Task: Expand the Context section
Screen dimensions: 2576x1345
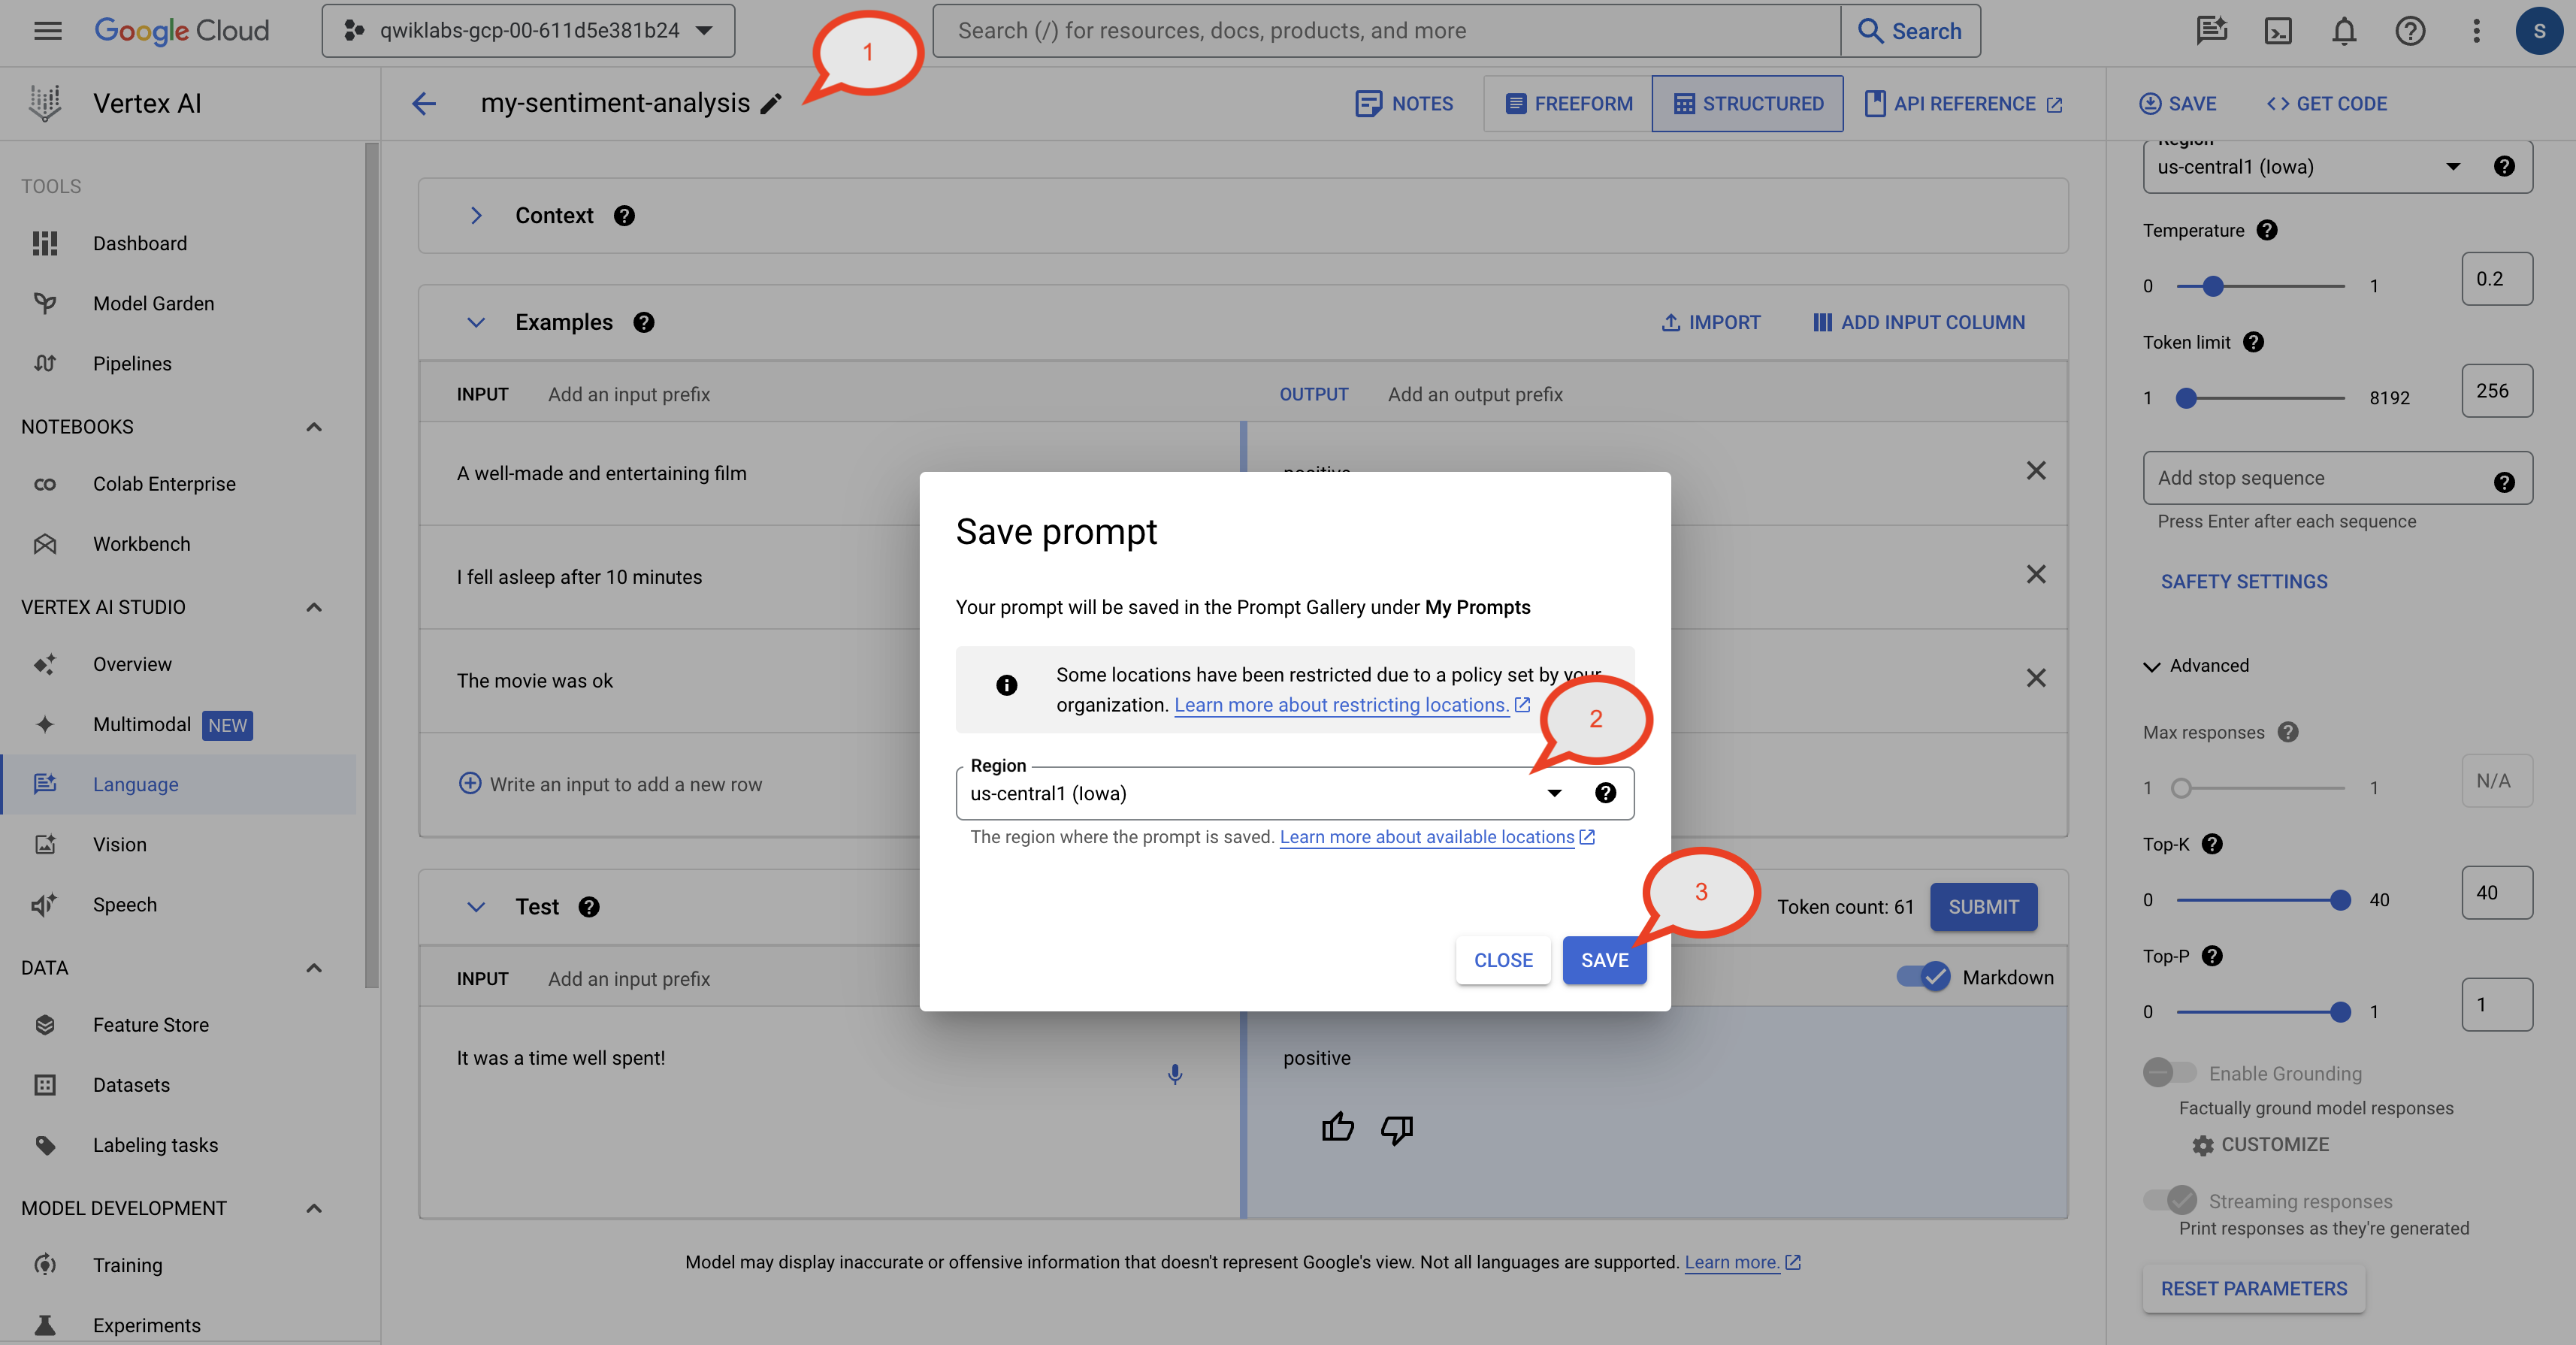Action: point(476,216)
